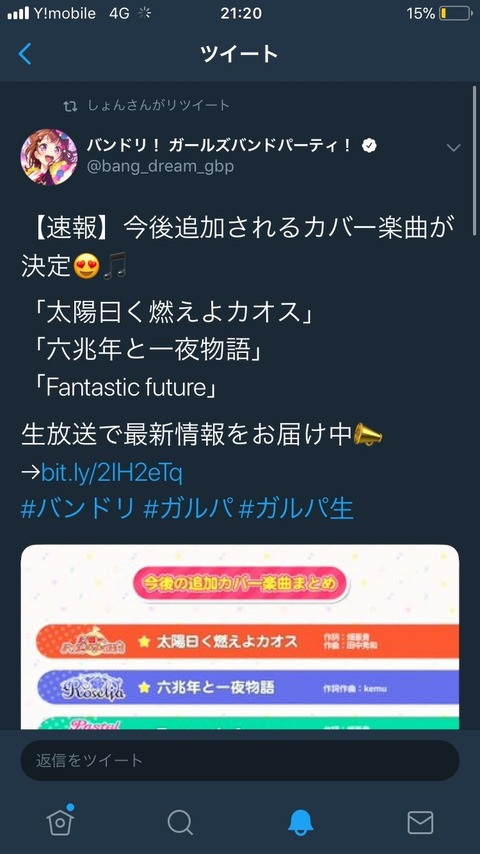Open the cover songs summary image
Image resolution: width=480 pixels, height=854 pixels.
coord(240,637)
